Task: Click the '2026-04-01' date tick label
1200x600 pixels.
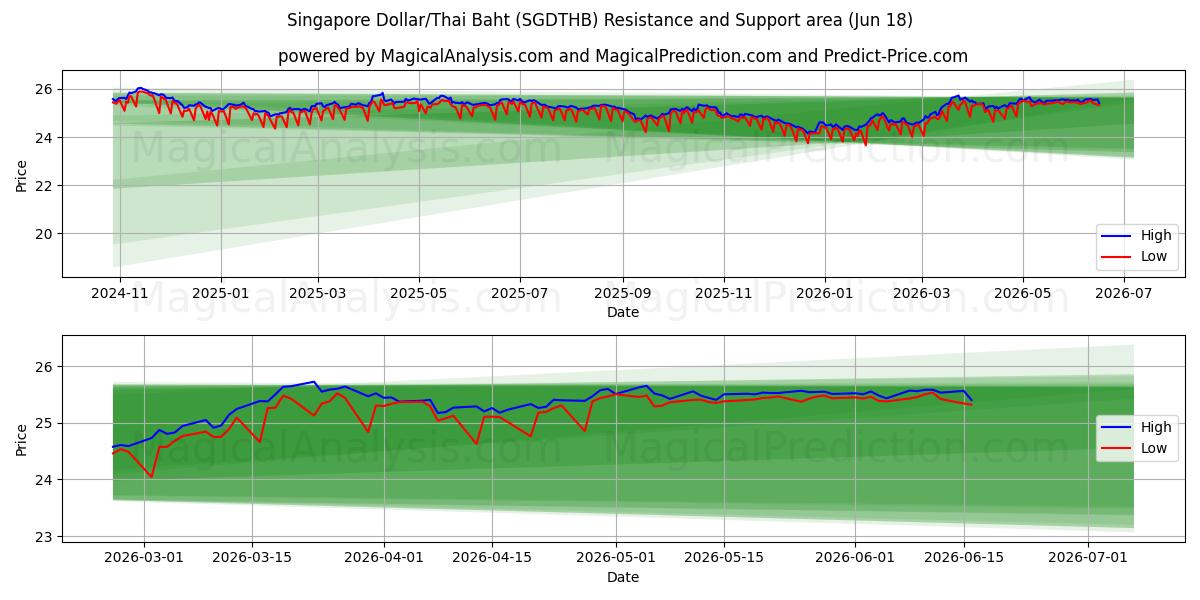Action: (x=384, y=558)
